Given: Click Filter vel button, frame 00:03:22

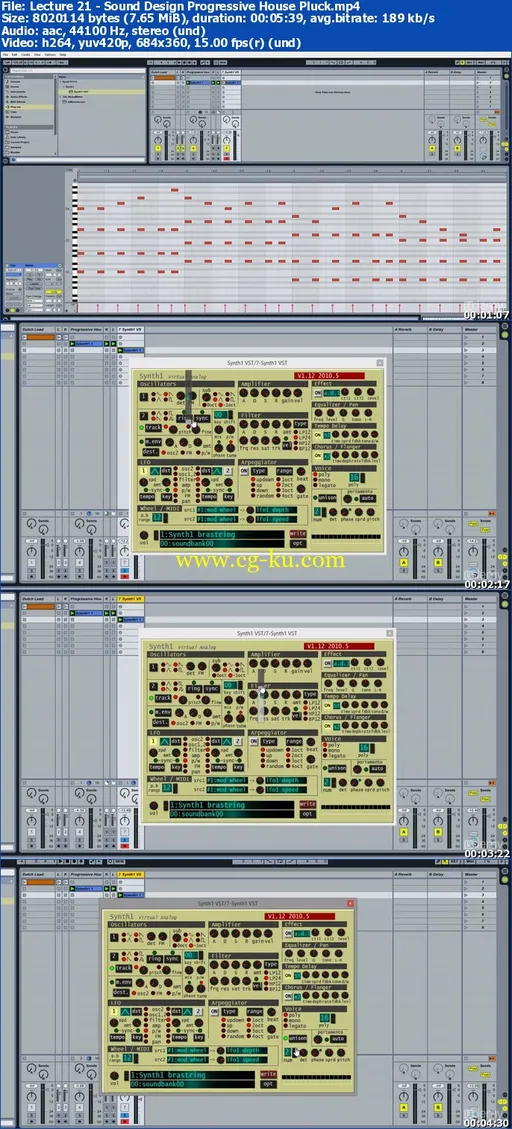Looking at the screenshot, I should 296,716.
